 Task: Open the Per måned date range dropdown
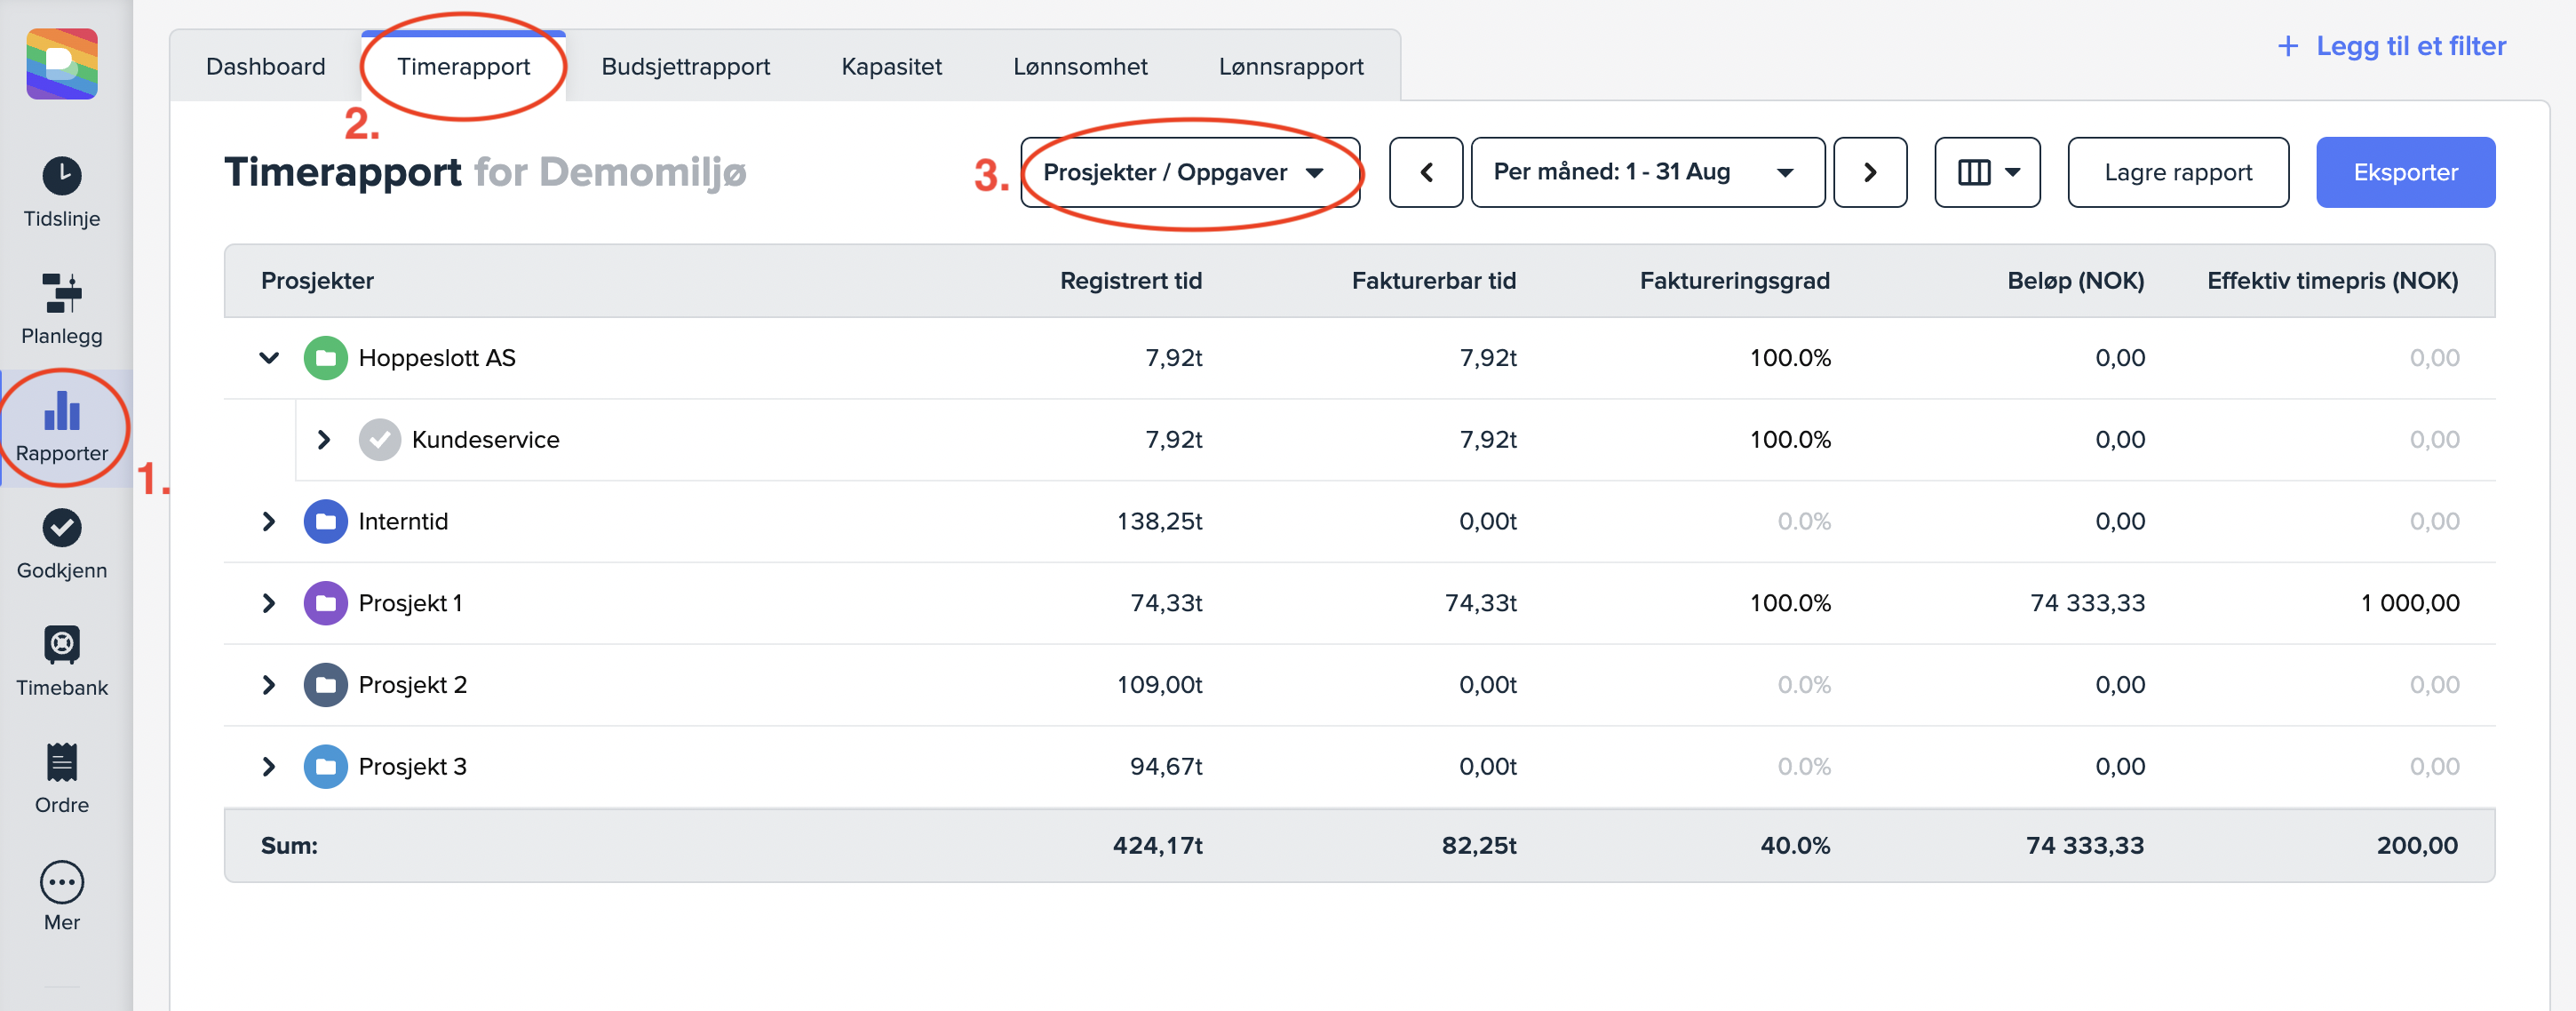(x=1646, y=173)
